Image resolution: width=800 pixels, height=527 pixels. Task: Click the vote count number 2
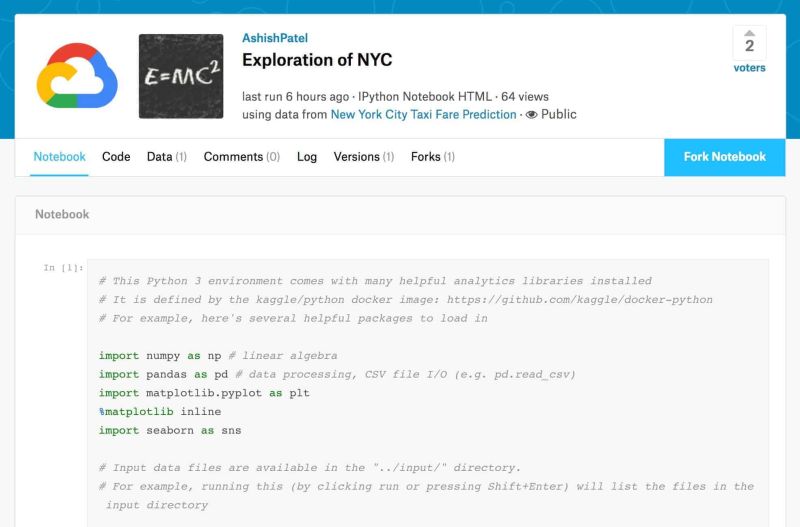click(749, 46)
